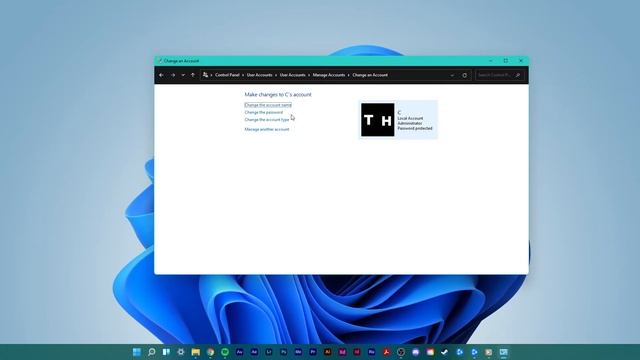Select the Change an Account breadcrumb
This screenshot has height=360, width=640.
click(370, 75)
